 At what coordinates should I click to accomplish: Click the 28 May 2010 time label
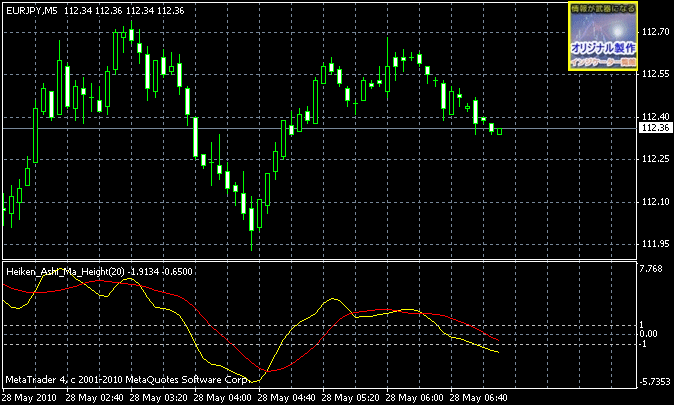point(29,398)
